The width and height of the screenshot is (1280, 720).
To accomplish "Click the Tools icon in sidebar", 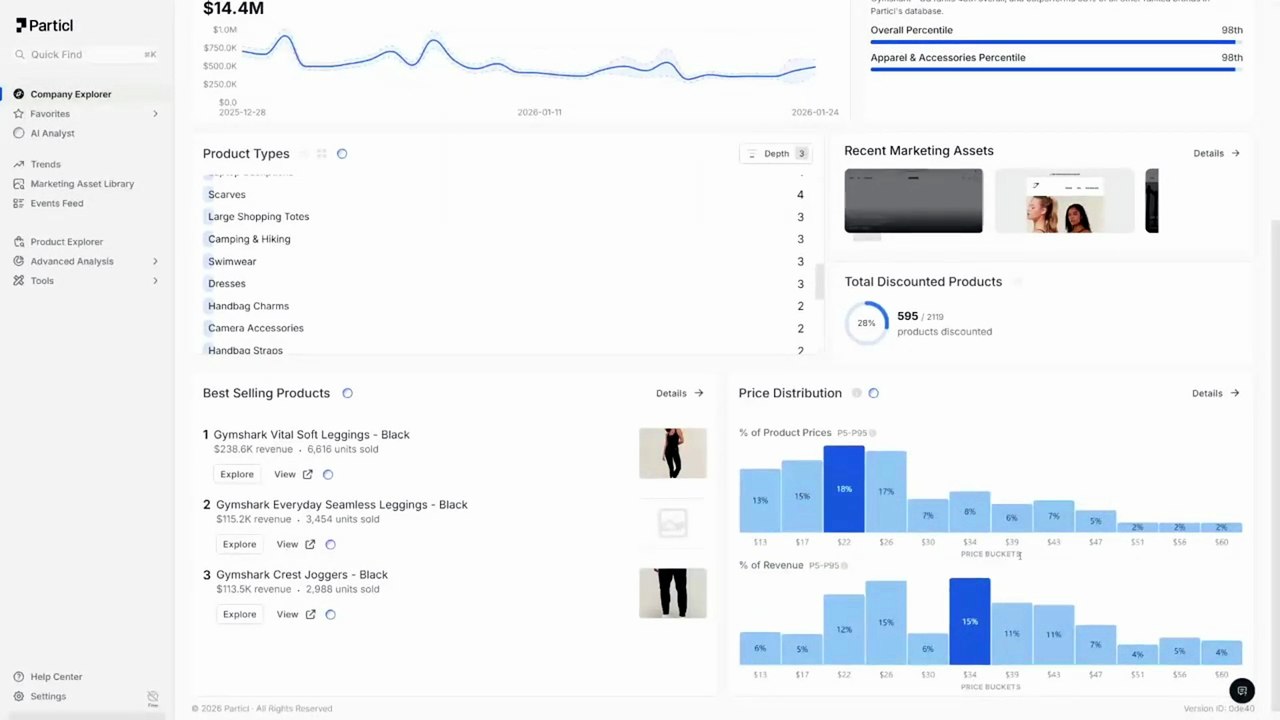I will pos(19,281).
